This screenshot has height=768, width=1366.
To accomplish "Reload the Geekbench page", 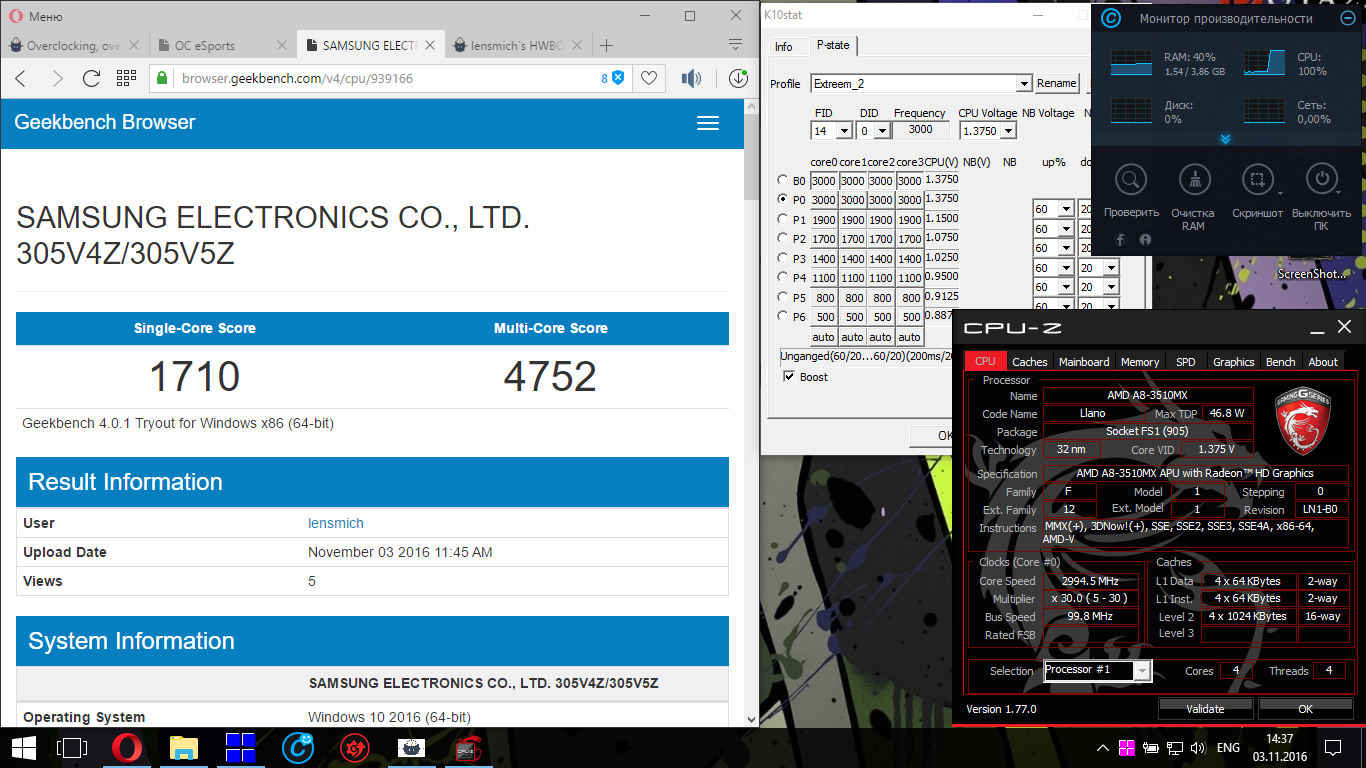I will [x=91, y=78].
